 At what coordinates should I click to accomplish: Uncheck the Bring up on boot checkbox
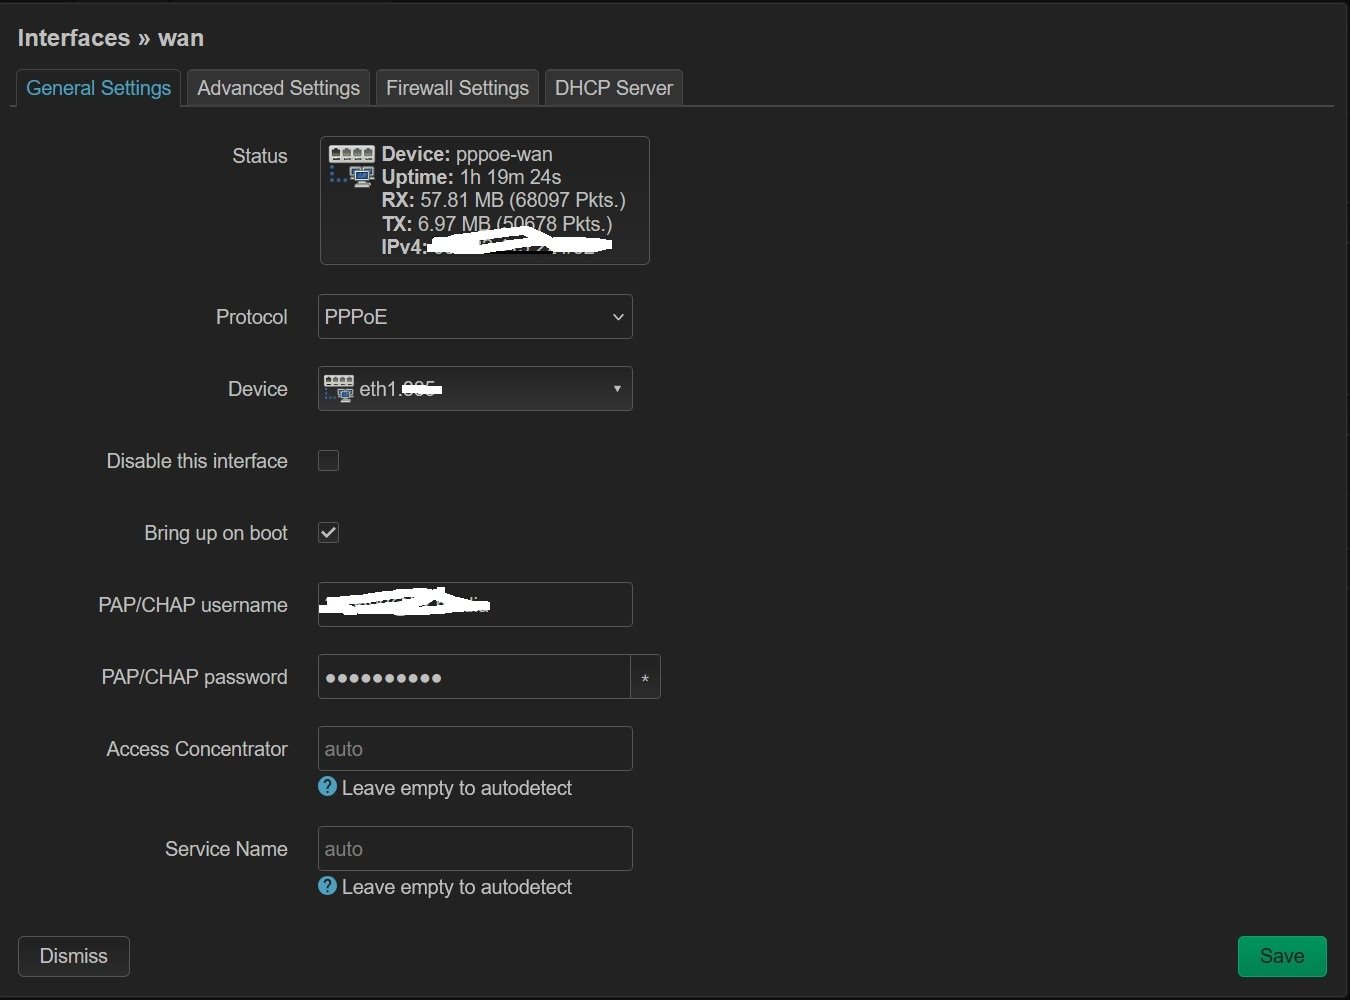(x=328, y=533)
